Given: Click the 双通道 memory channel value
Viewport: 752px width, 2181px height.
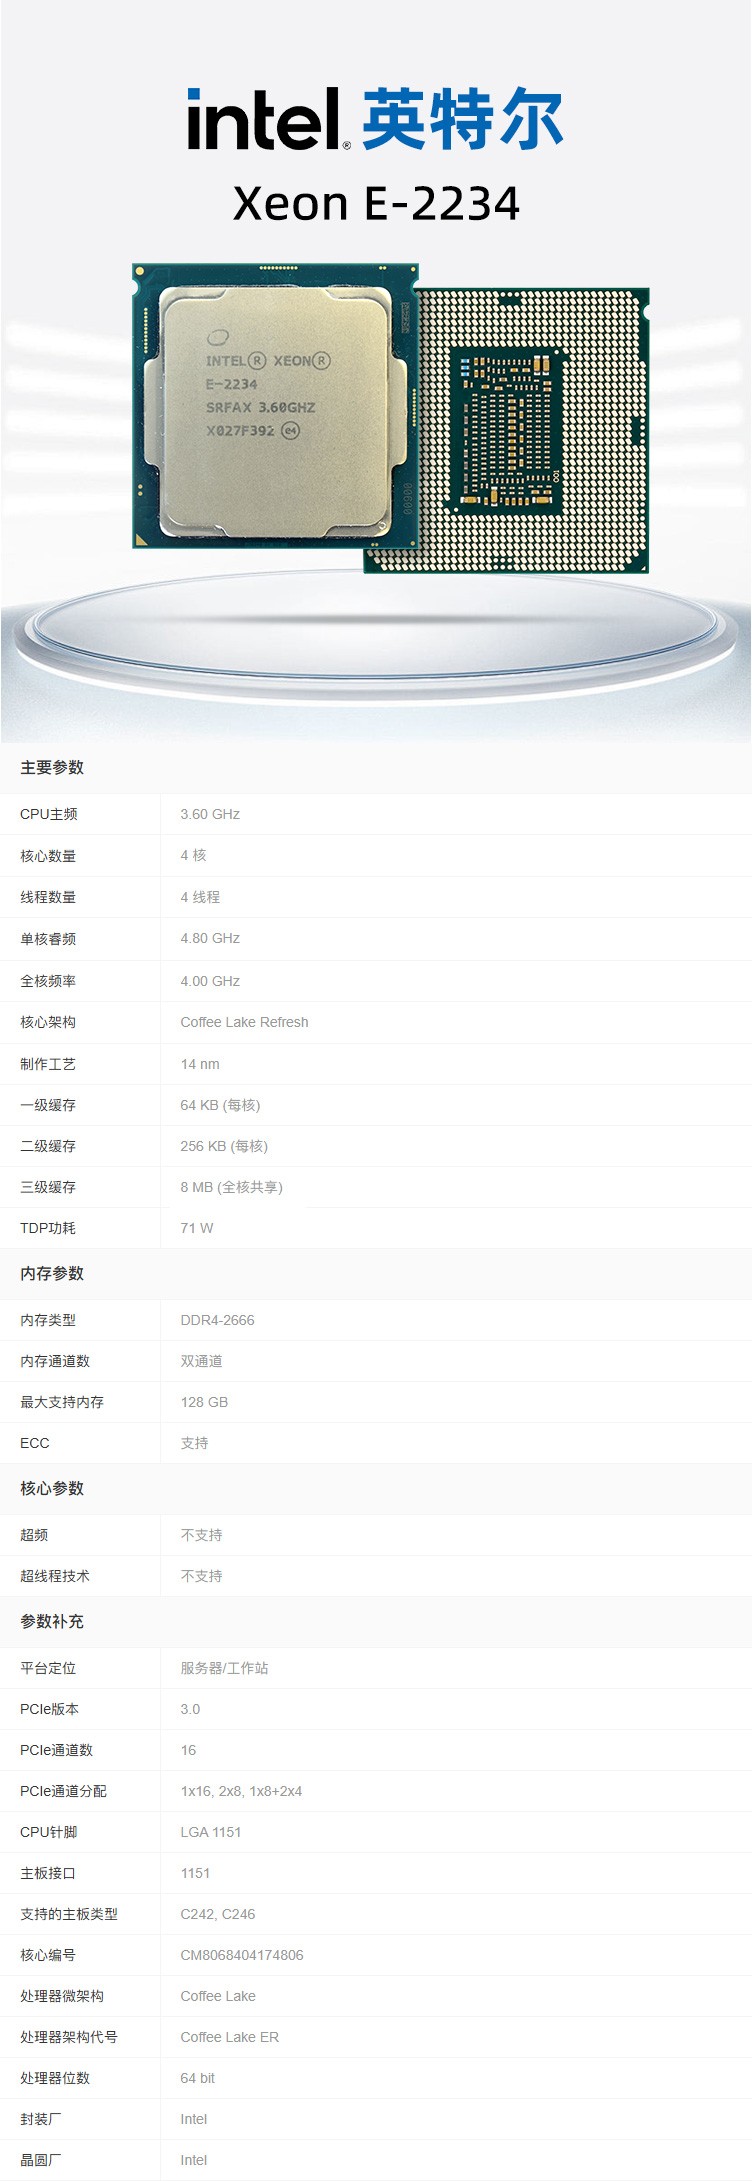Looking at the screenshot, I should pos(201,1361).
